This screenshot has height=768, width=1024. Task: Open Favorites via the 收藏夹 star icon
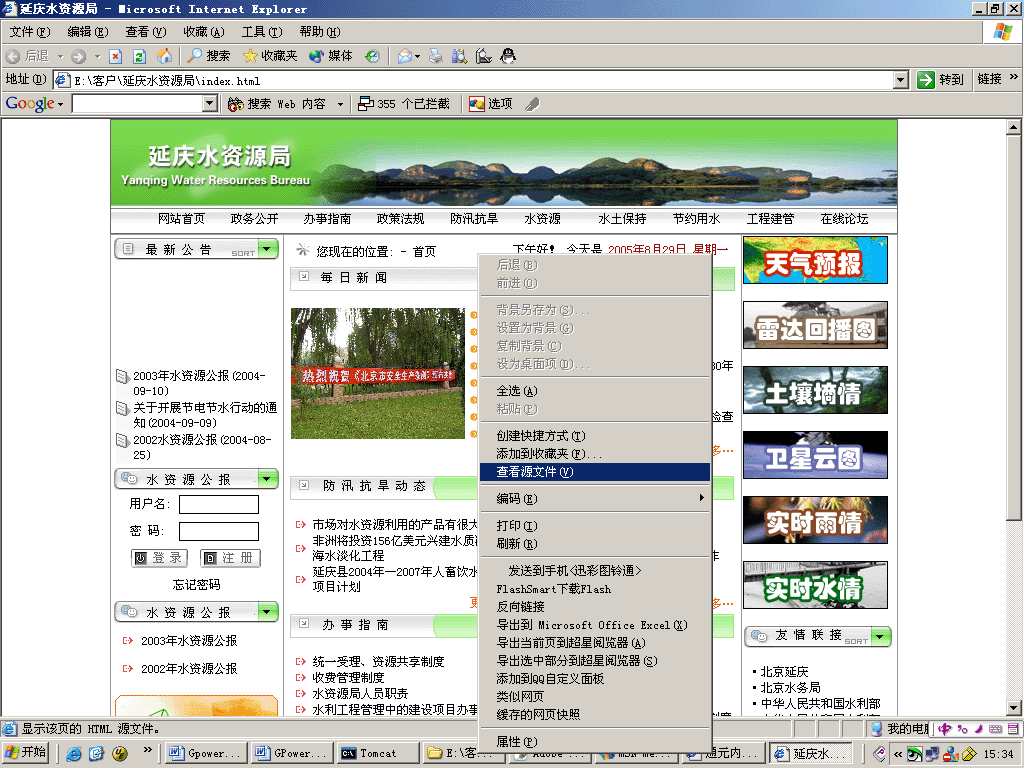pos(250,56)
